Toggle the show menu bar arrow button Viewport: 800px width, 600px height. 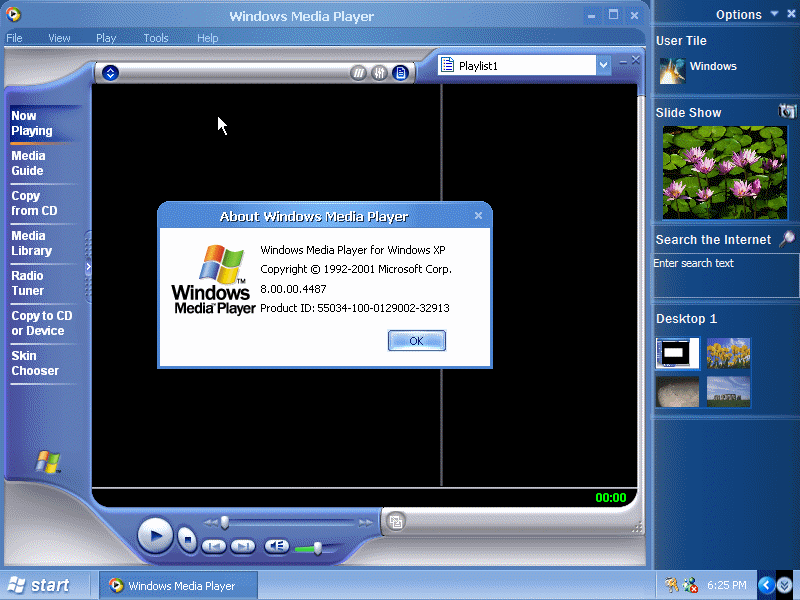tap(110, 73)
